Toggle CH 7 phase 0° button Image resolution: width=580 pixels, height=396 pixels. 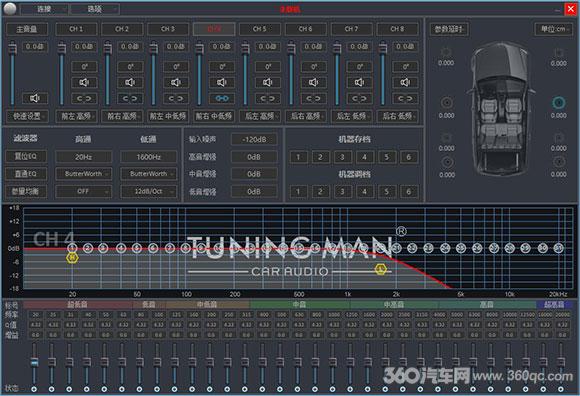[359, 67]
